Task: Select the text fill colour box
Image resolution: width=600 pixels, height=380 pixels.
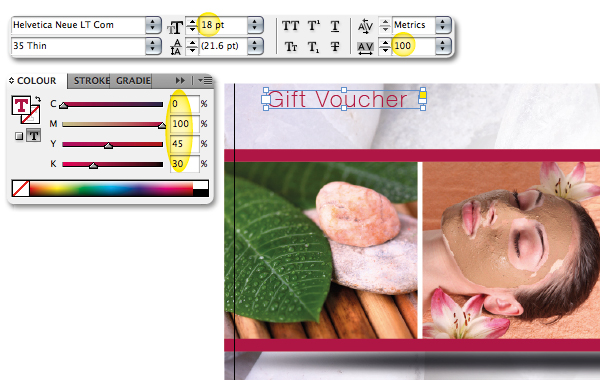Action: pyautogui.click(x=21, y=105)
